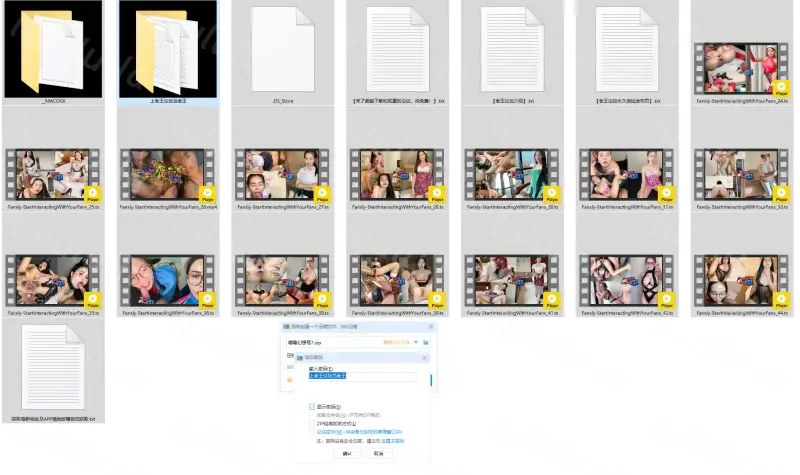Click the 确认 confirm button

click(x=347, y=453)
